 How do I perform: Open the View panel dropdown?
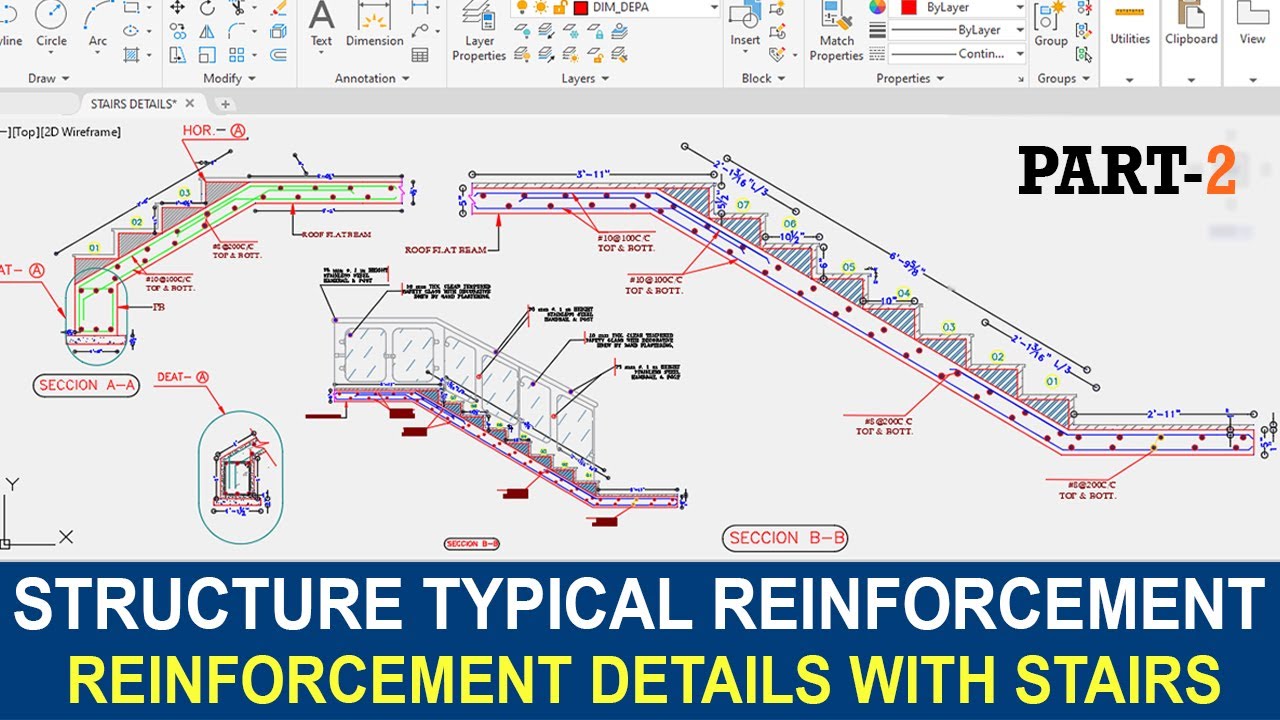(1252, 80)
